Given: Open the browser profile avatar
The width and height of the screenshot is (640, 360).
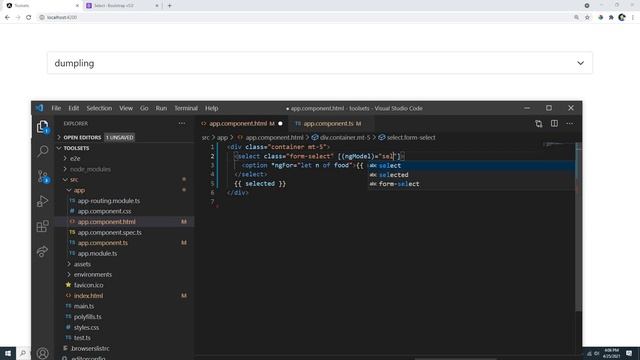Looking at the screenshot, I should [x=622, y=17].
